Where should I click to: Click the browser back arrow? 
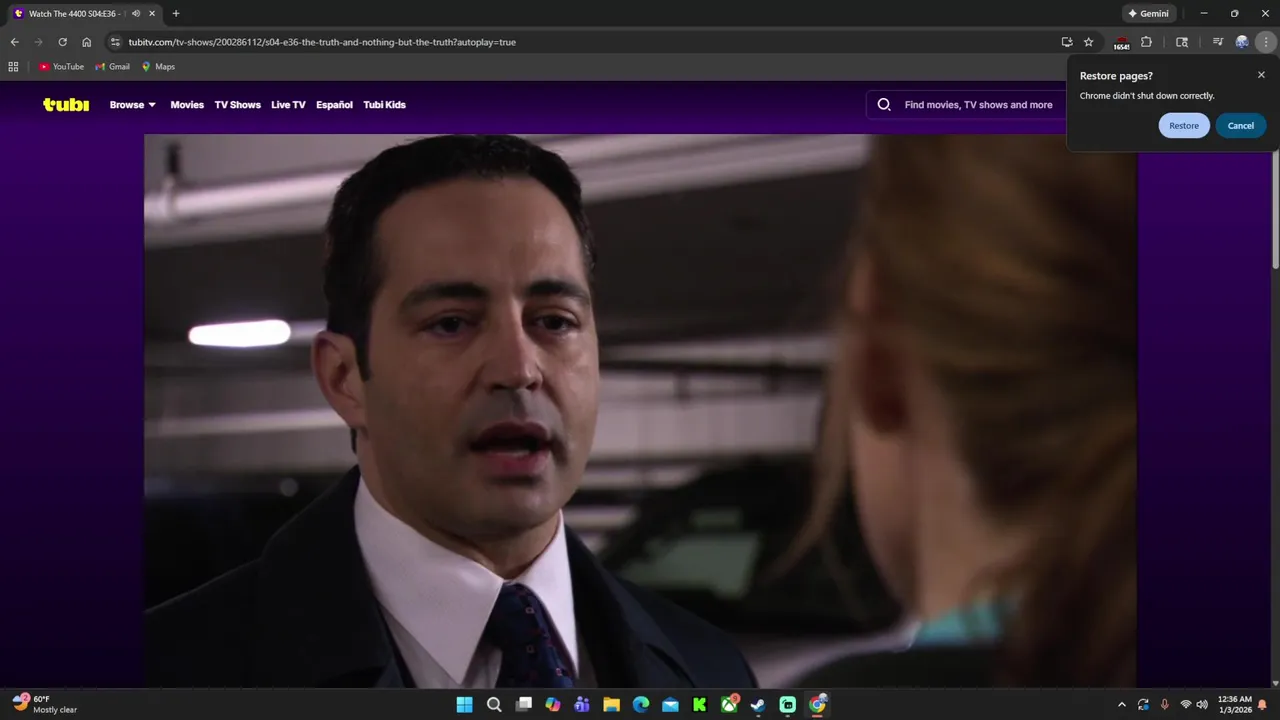pyautogui.click(x=14, y=42)
